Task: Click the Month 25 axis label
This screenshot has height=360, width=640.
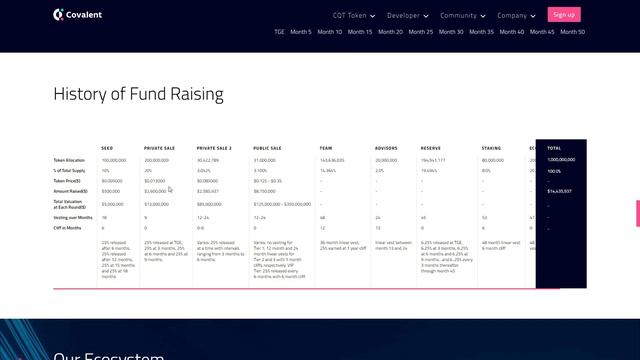Action: [x=421, y=32]
